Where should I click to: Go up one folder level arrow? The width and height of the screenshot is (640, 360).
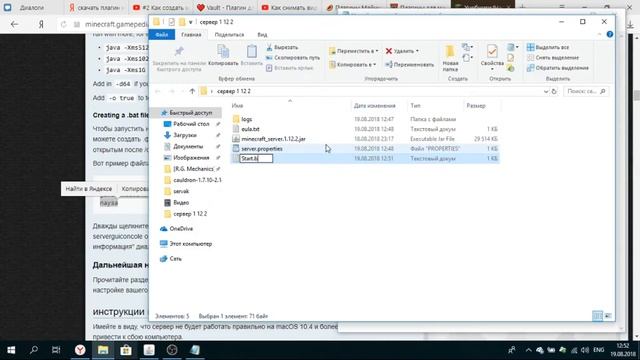(192, 91)
